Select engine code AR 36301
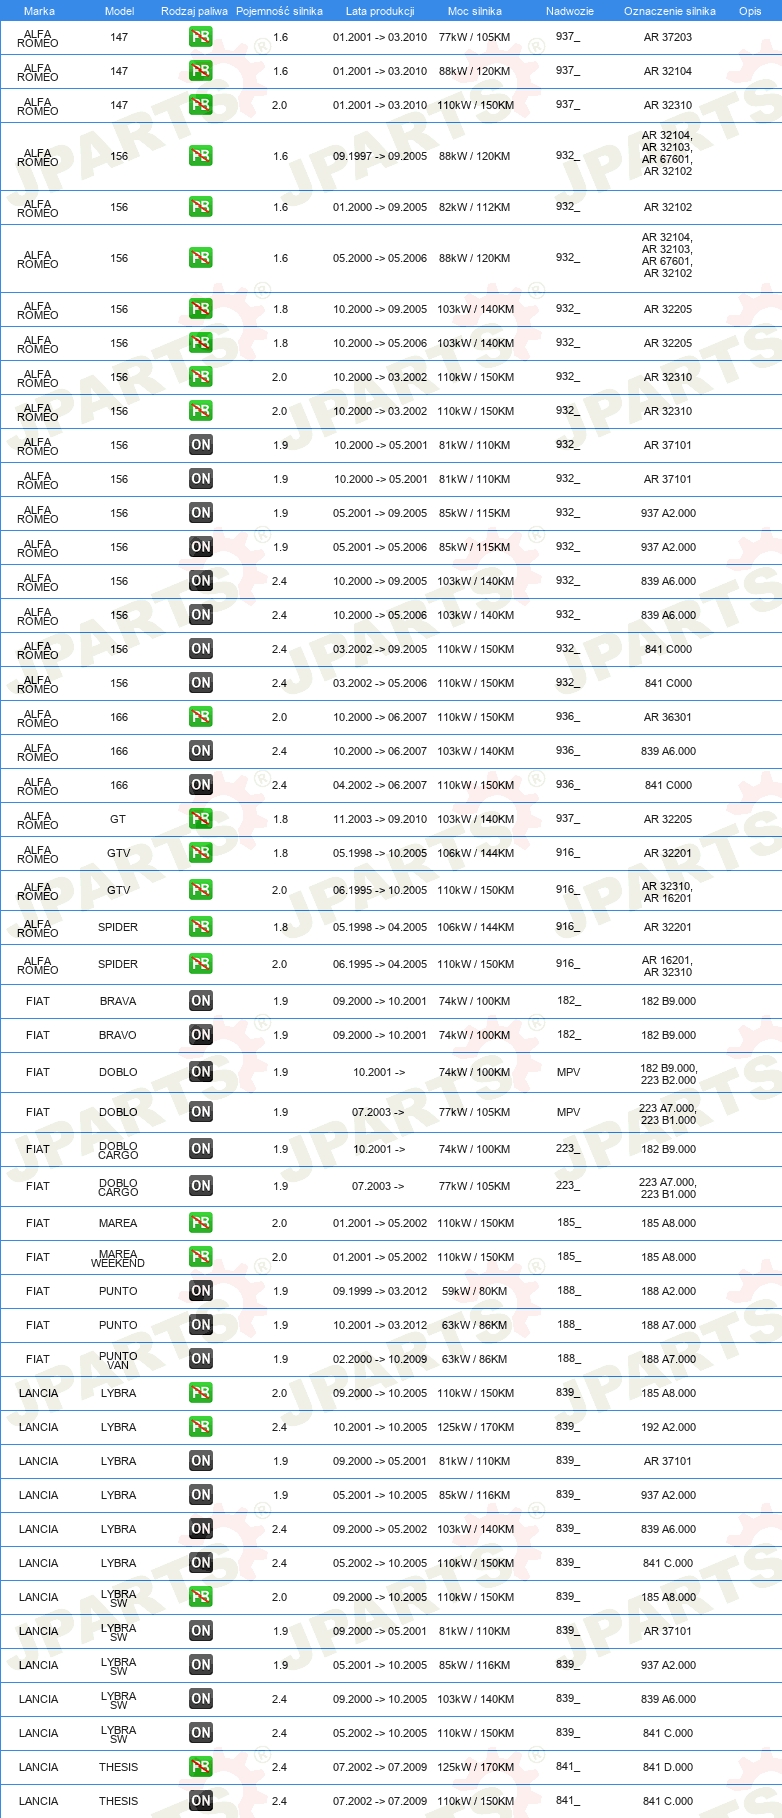 [x=668, y=717]
